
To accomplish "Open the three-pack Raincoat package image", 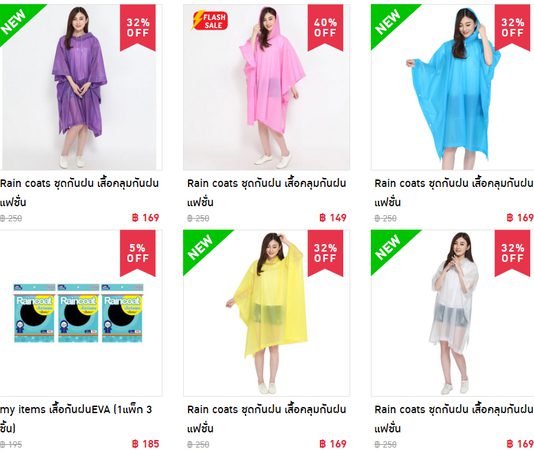I will (x=78, y=313).
